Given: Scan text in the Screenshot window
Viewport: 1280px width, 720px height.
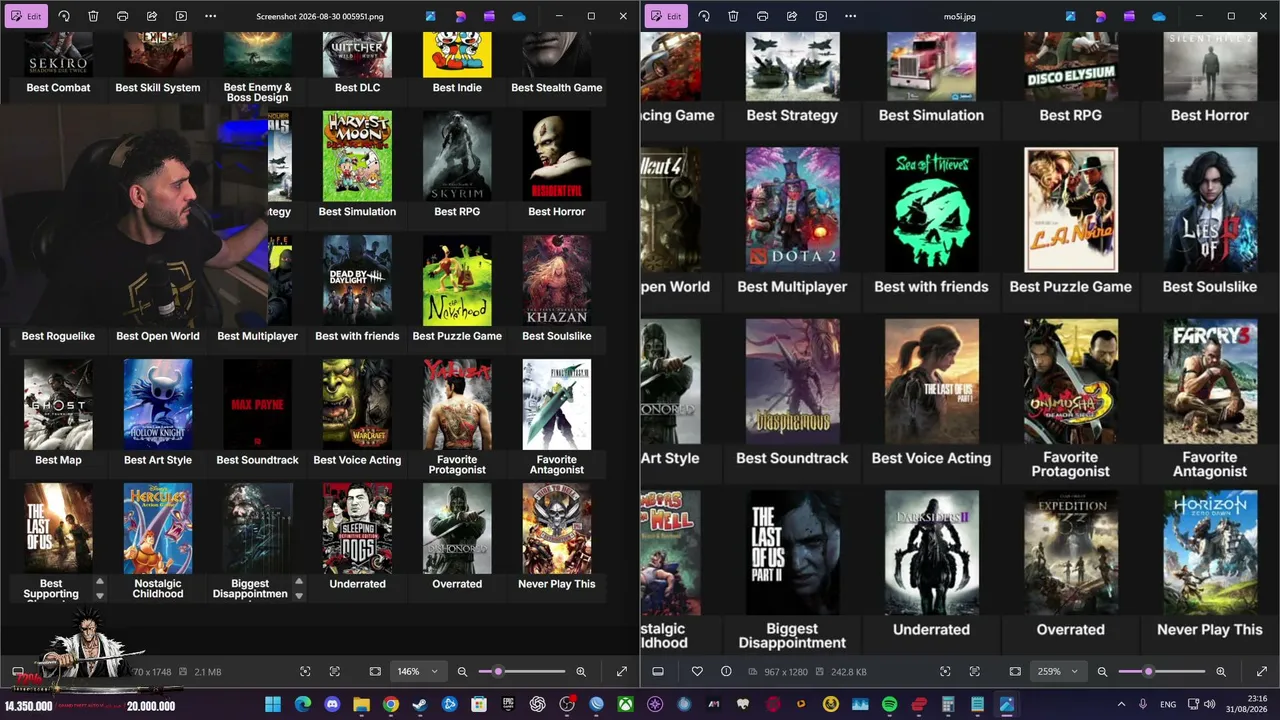Looking at the screenshot, I should tap(335, 672).
